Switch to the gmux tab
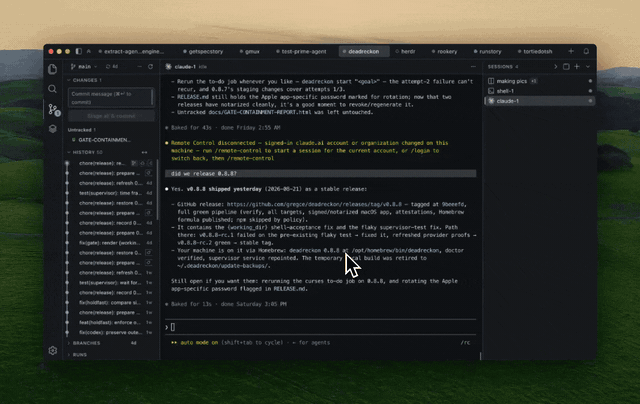 coord(250,51)
